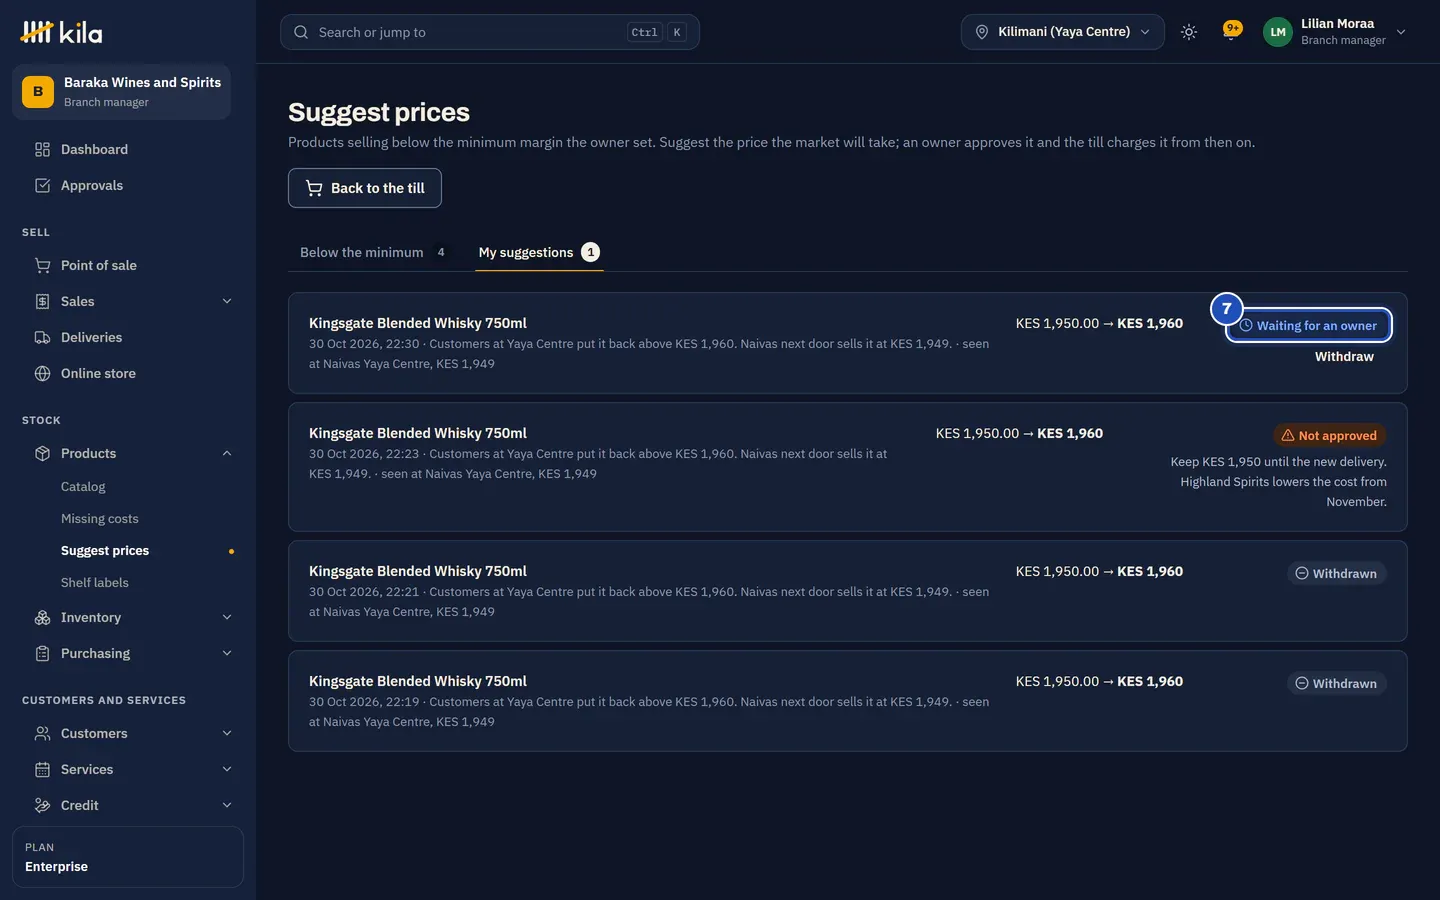Click the Point of sale cart icon
1440x900 pixels.
42,266
